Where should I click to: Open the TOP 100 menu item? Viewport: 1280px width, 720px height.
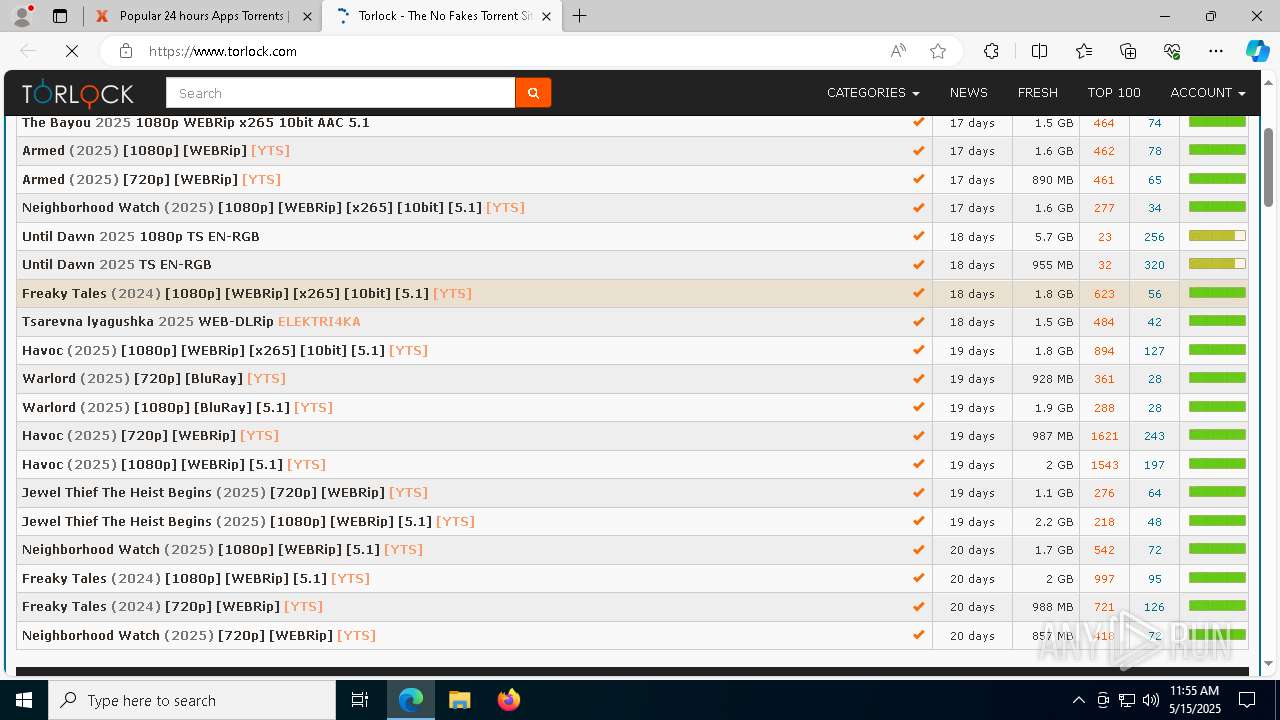[1114, 93]
